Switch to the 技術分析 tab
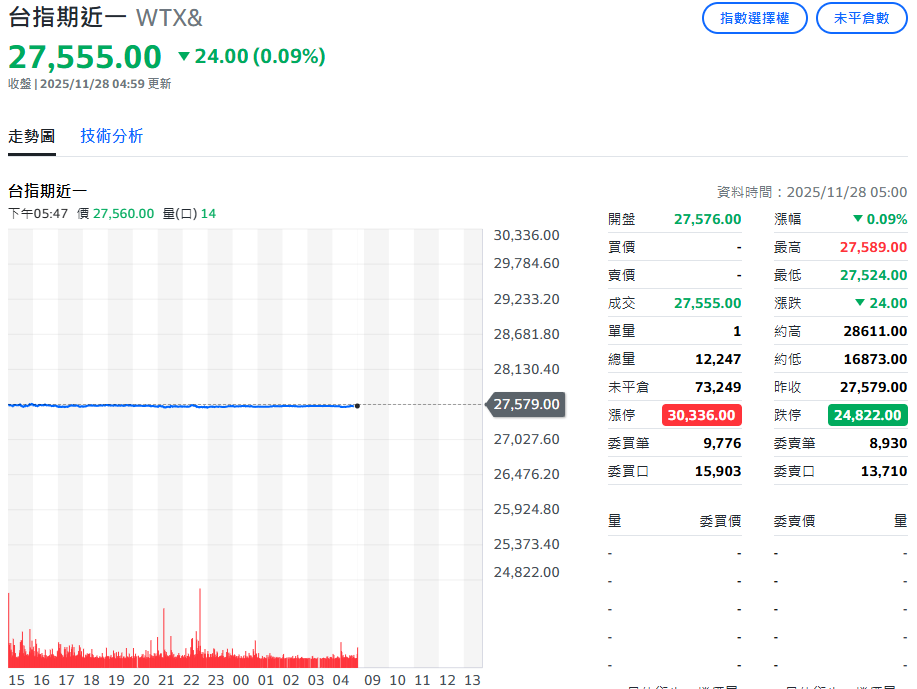 pos(112,136)
